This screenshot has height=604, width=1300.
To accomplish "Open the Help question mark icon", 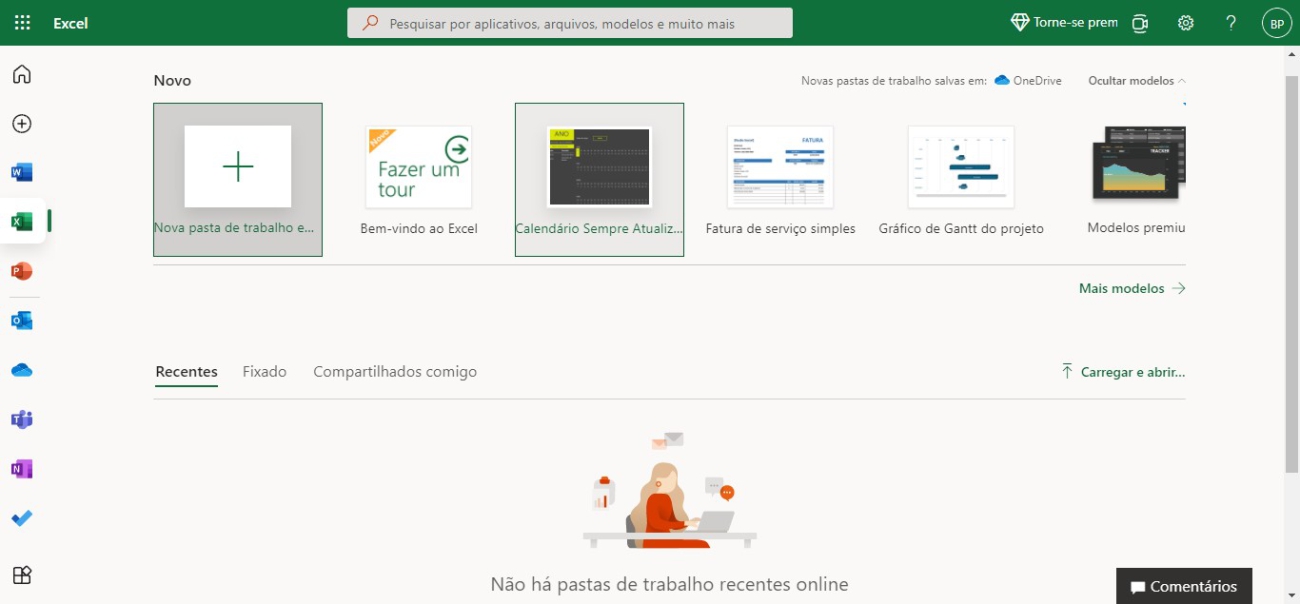I will coord(1231,23).
